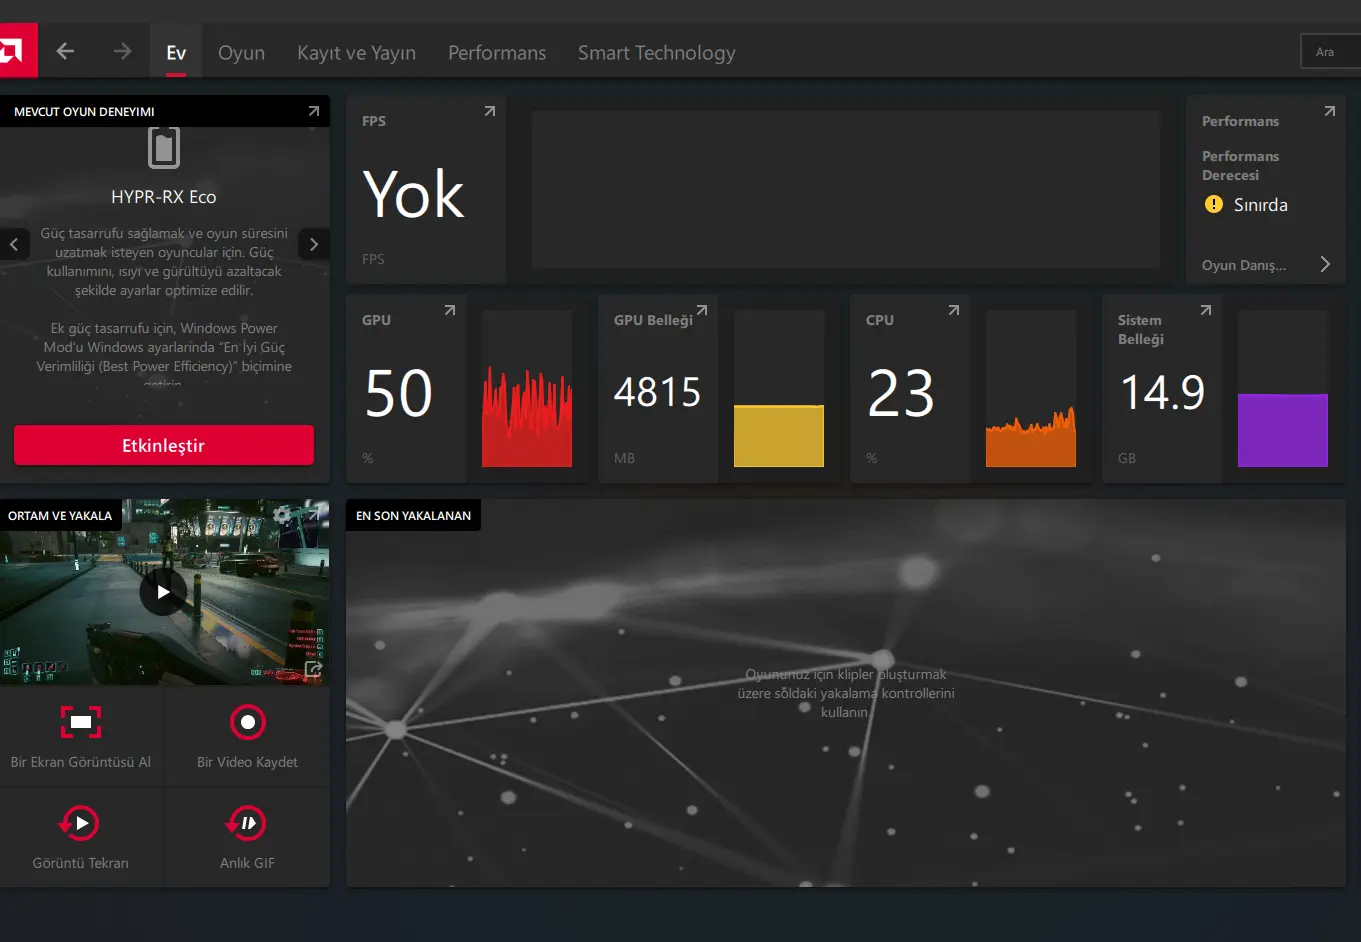Open the Oyun tab

pyautogui.click(x=241, y=53)
